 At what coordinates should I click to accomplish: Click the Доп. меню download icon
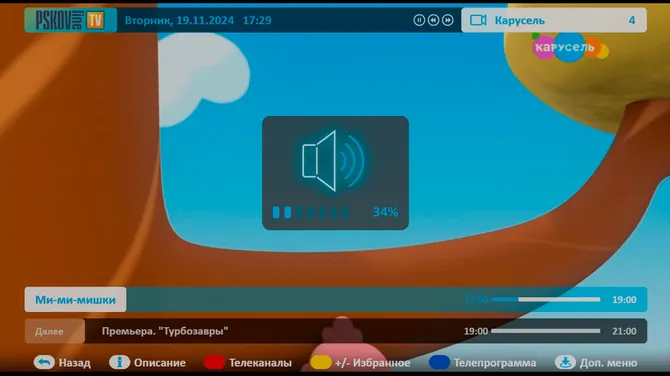[x=565, y=362]
